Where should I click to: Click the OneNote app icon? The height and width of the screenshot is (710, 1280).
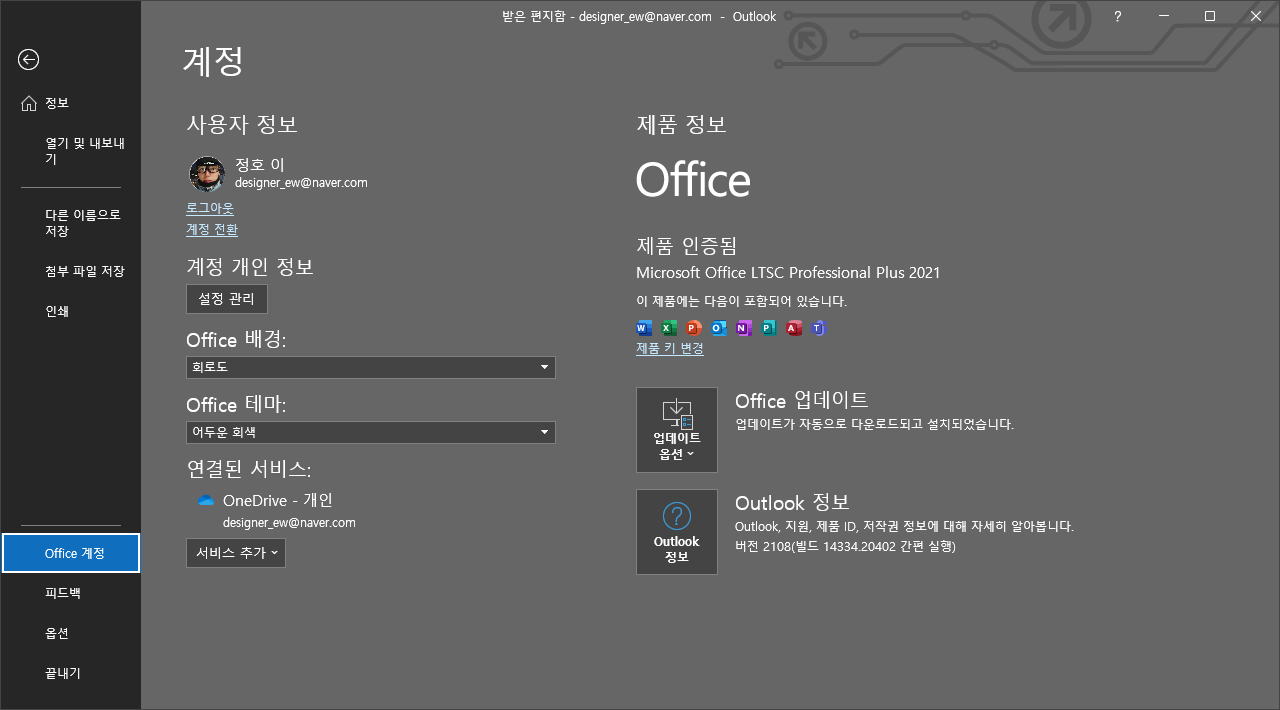pyautogui.click(x=744, y=328)
